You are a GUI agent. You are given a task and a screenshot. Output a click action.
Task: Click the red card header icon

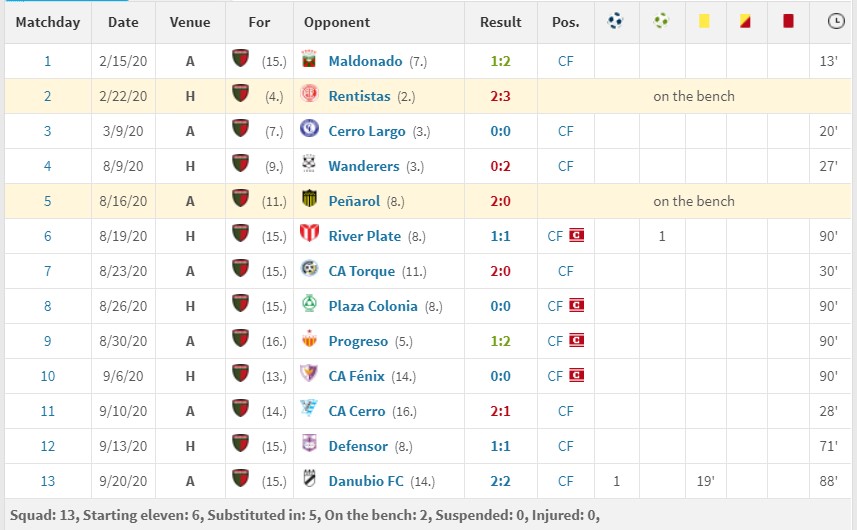(788, 21)
